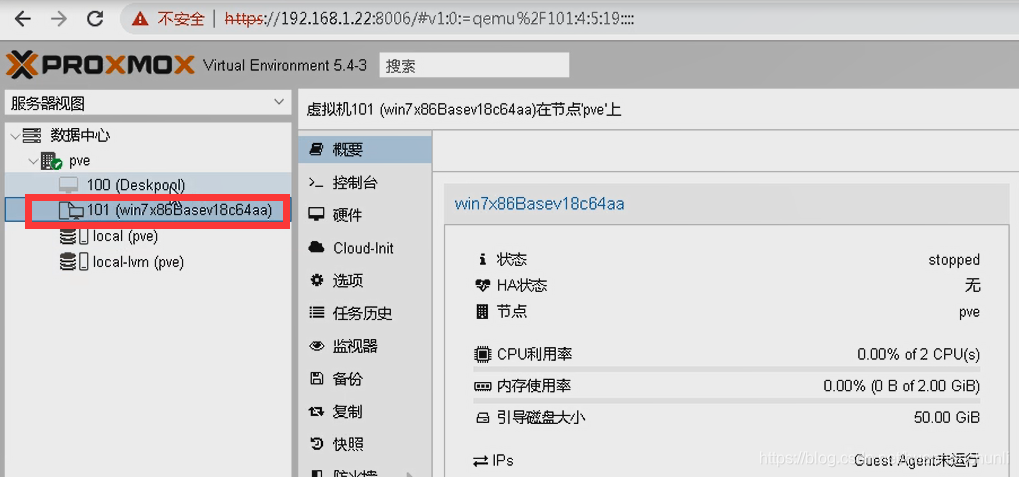Click the storage icon beside local (pve)

coord(73,237)
